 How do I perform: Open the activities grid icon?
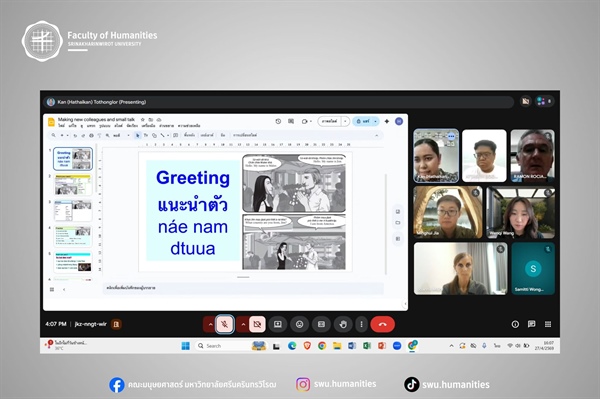[548, 324]
